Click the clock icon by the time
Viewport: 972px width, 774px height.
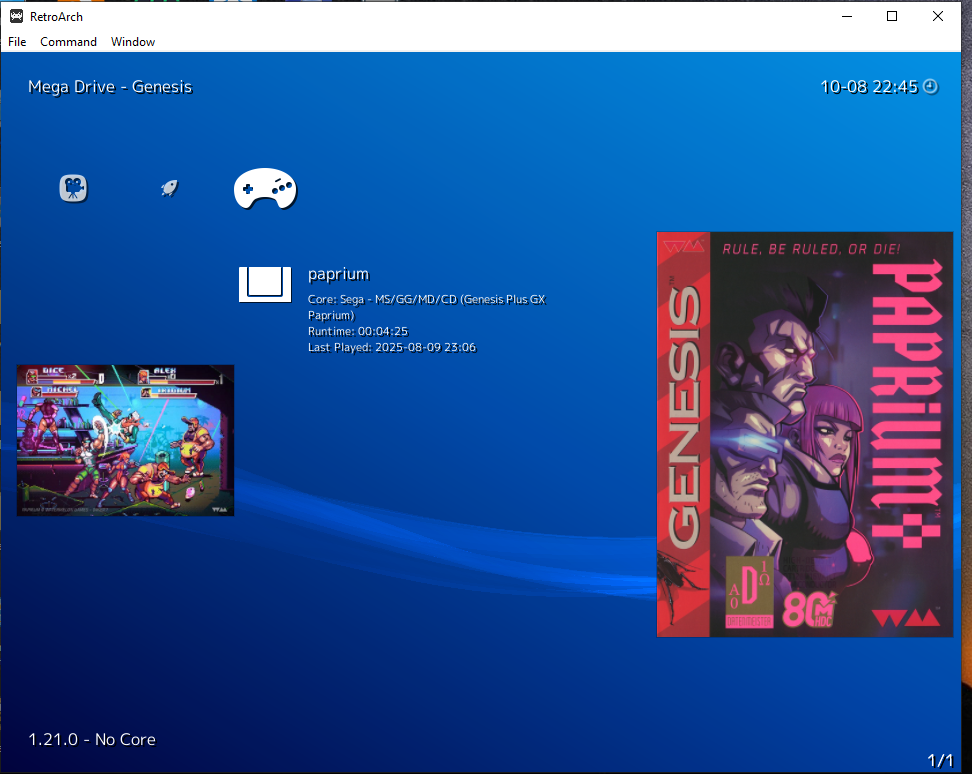tap(930, 87)
